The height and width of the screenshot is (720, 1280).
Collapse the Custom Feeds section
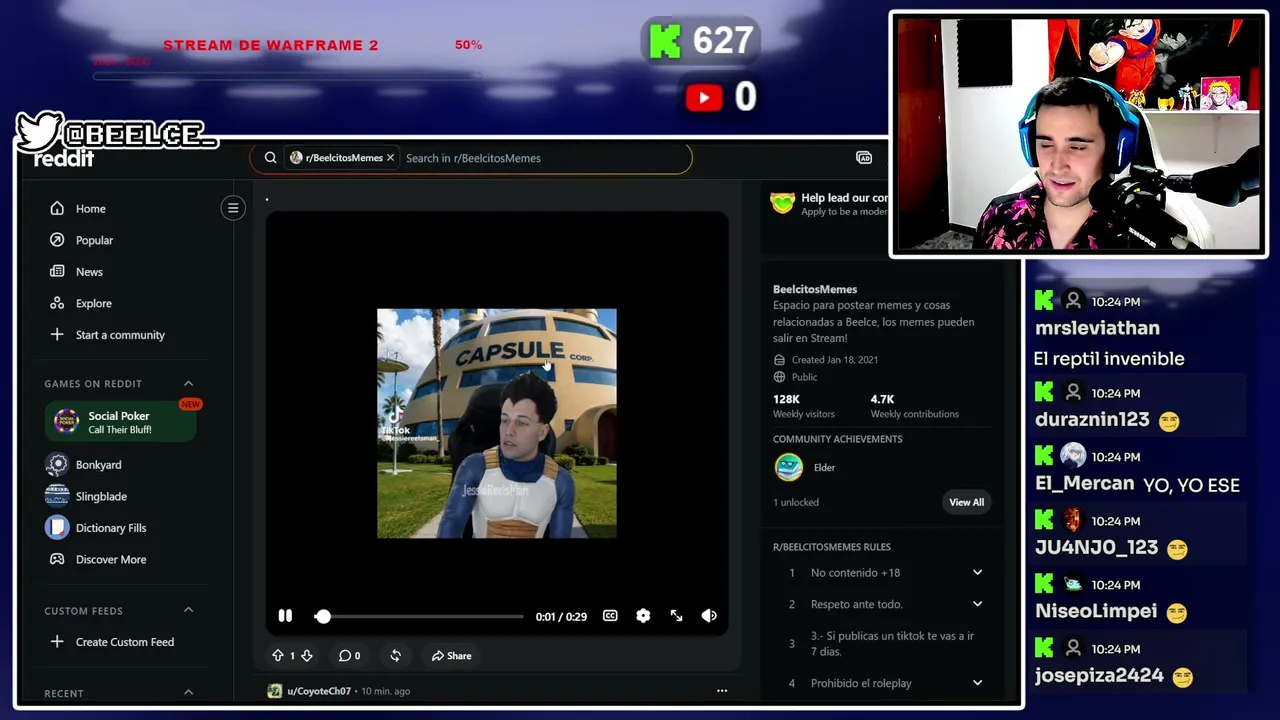pyautogui.click(x=188, y=610)
